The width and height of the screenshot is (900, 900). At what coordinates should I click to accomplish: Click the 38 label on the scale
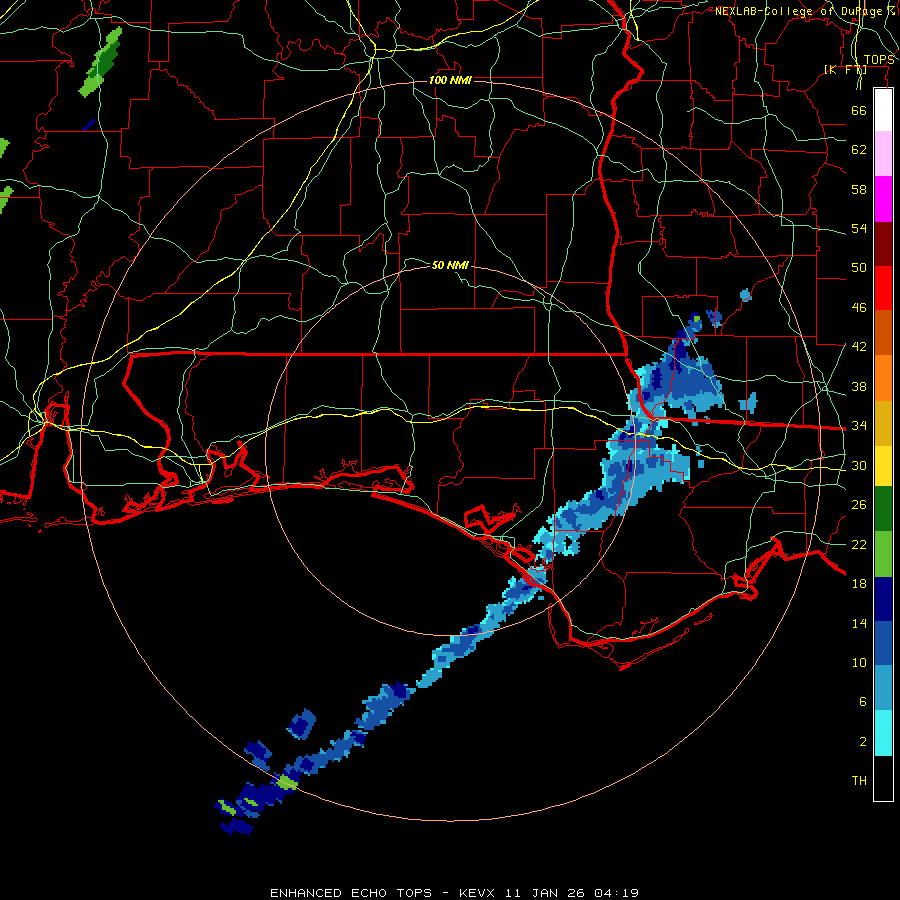pos(859,386)
